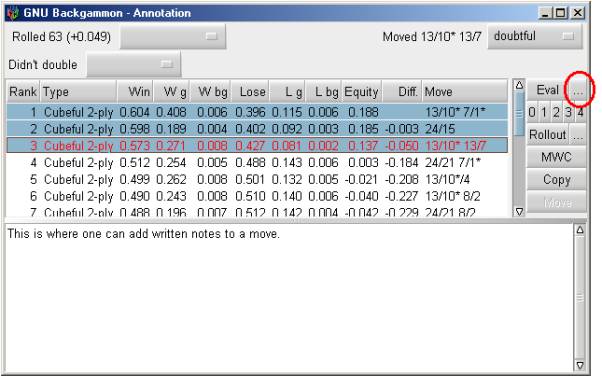Click the Copy button

click(556, 179)
